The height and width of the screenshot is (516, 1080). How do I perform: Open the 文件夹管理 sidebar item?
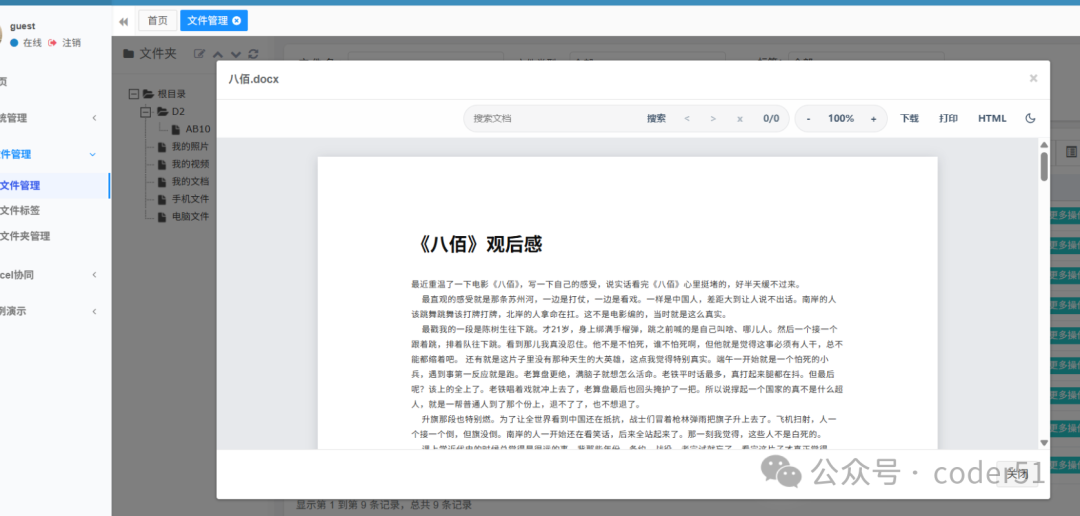[x=25, y=236]
